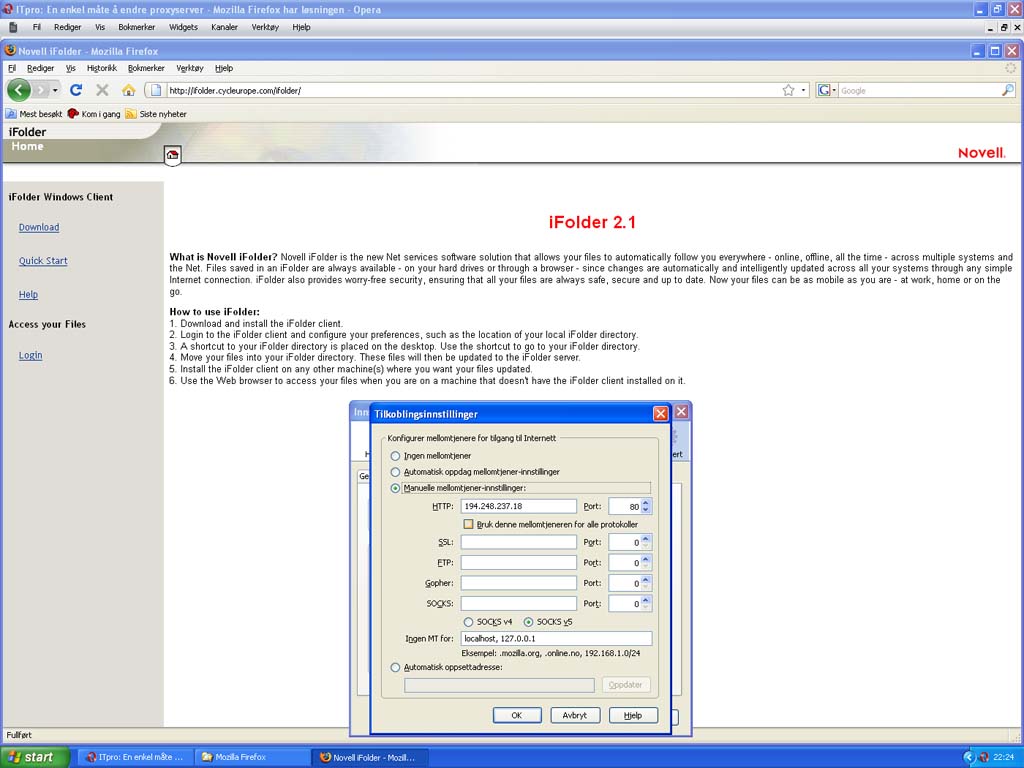Click the Novell logo in the banner
1024x768 pixels.
point(982,153)
